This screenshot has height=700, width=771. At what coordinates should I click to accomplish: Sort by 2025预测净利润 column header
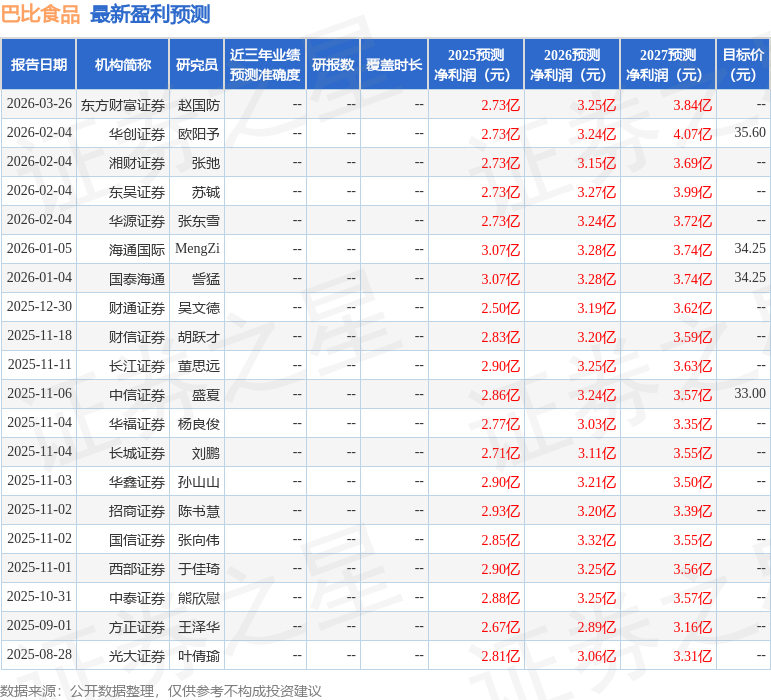coord(476,65)
